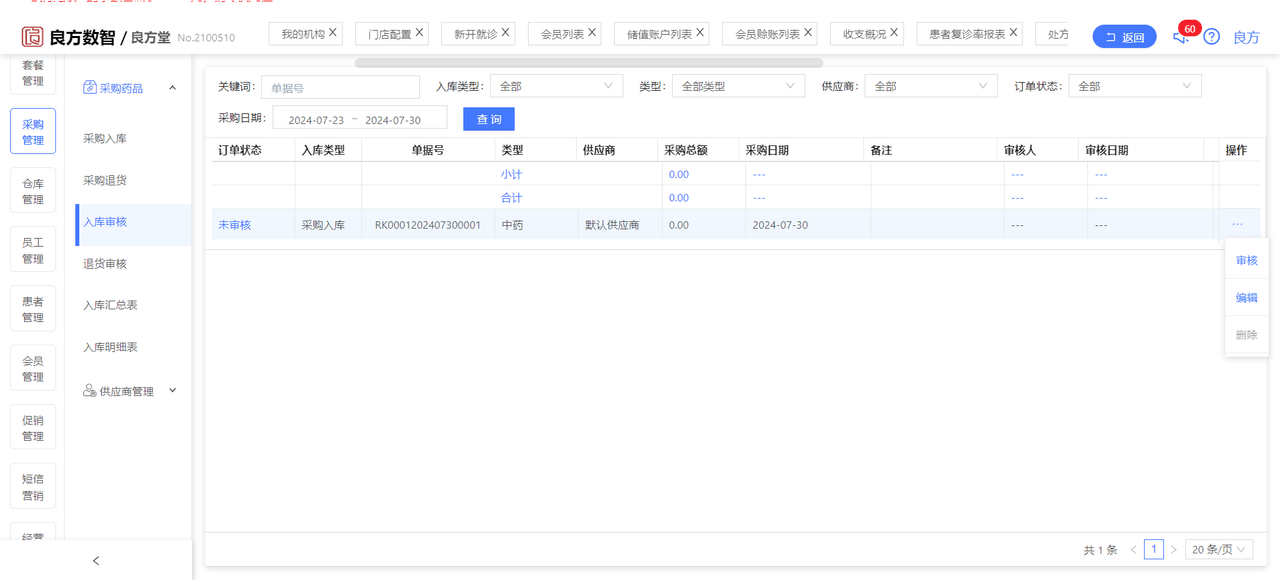Open the 20 条/页 page size dropdown

(1219, 550)
